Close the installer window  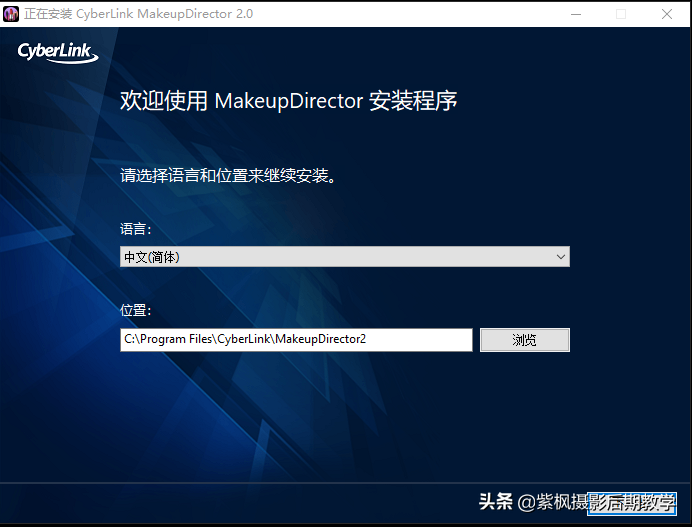coord(667,14)
